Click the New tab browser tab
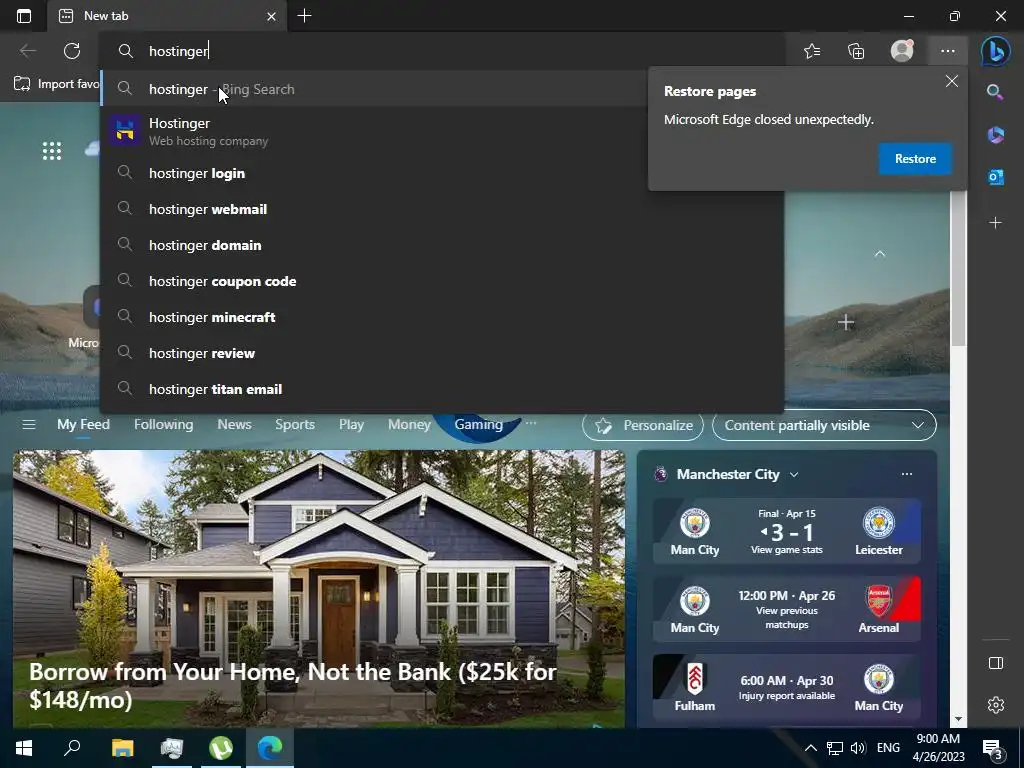1024x768 pixels. click(x=166, y=16)
